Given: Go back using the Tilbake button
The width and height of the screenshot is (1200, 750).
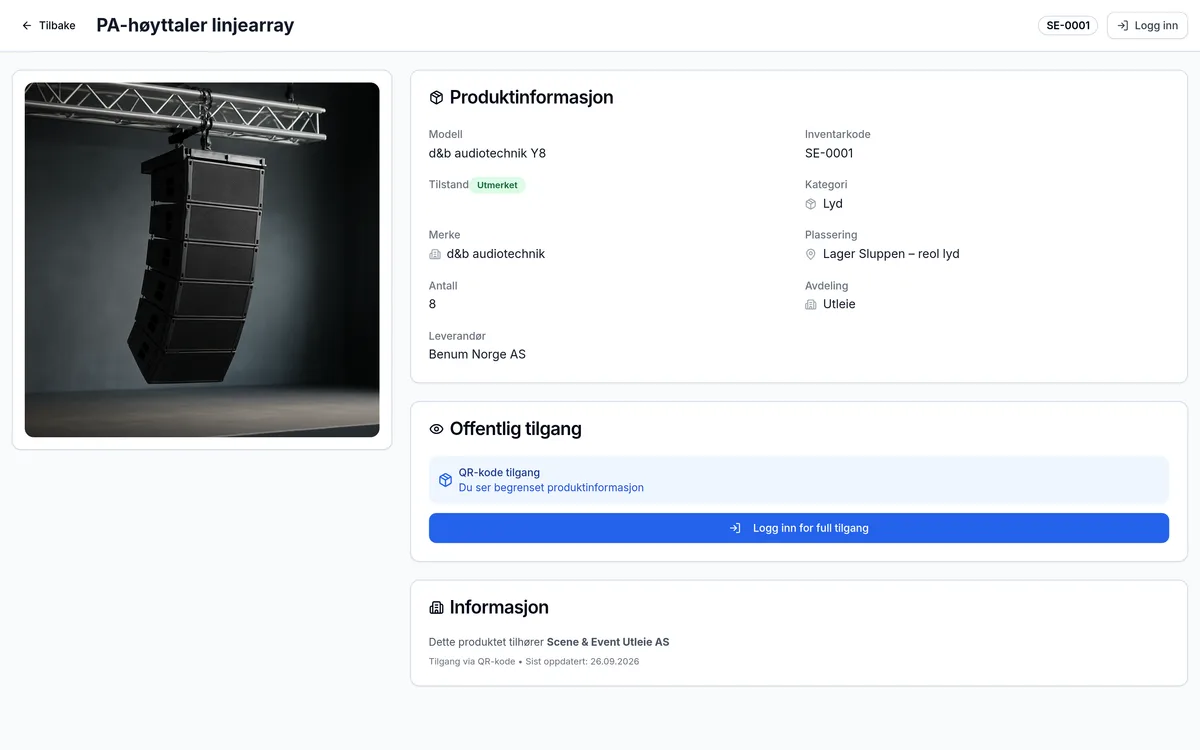Looking at the screenshot, I should point(48,26).
